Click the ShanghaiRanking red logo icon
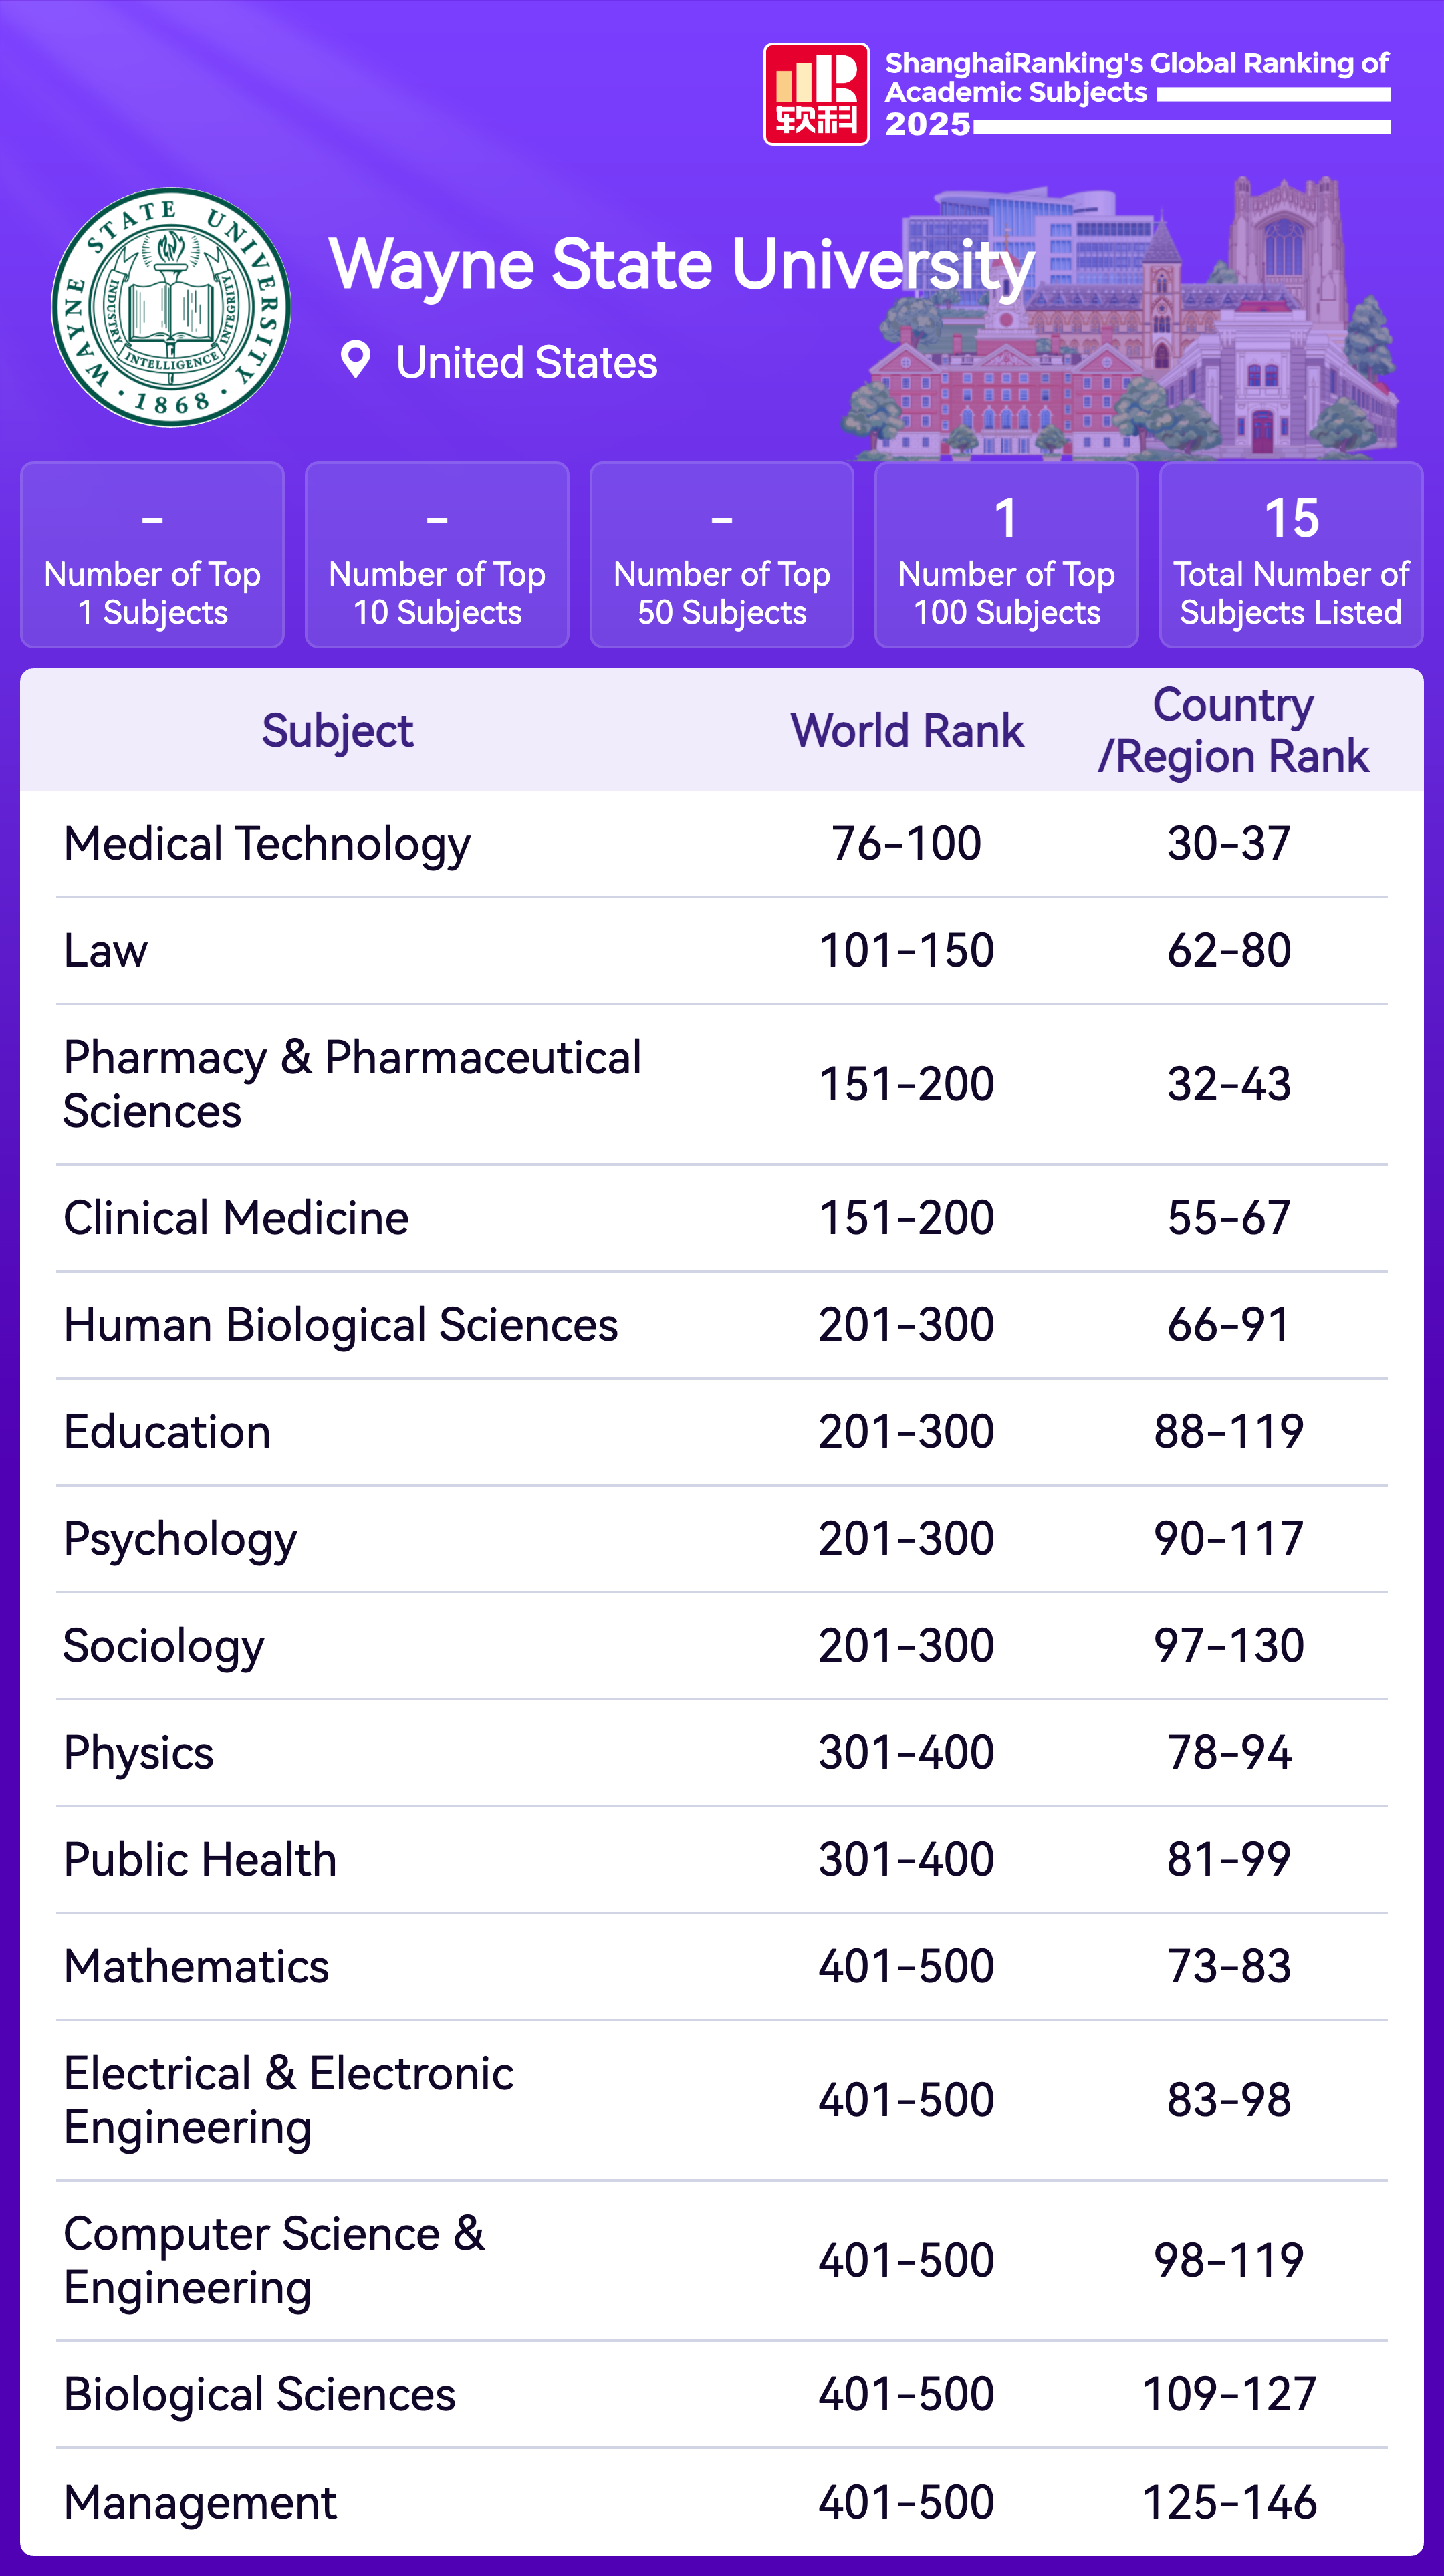The height and width of the screenshot is (2576, 1444). point(816,94)
